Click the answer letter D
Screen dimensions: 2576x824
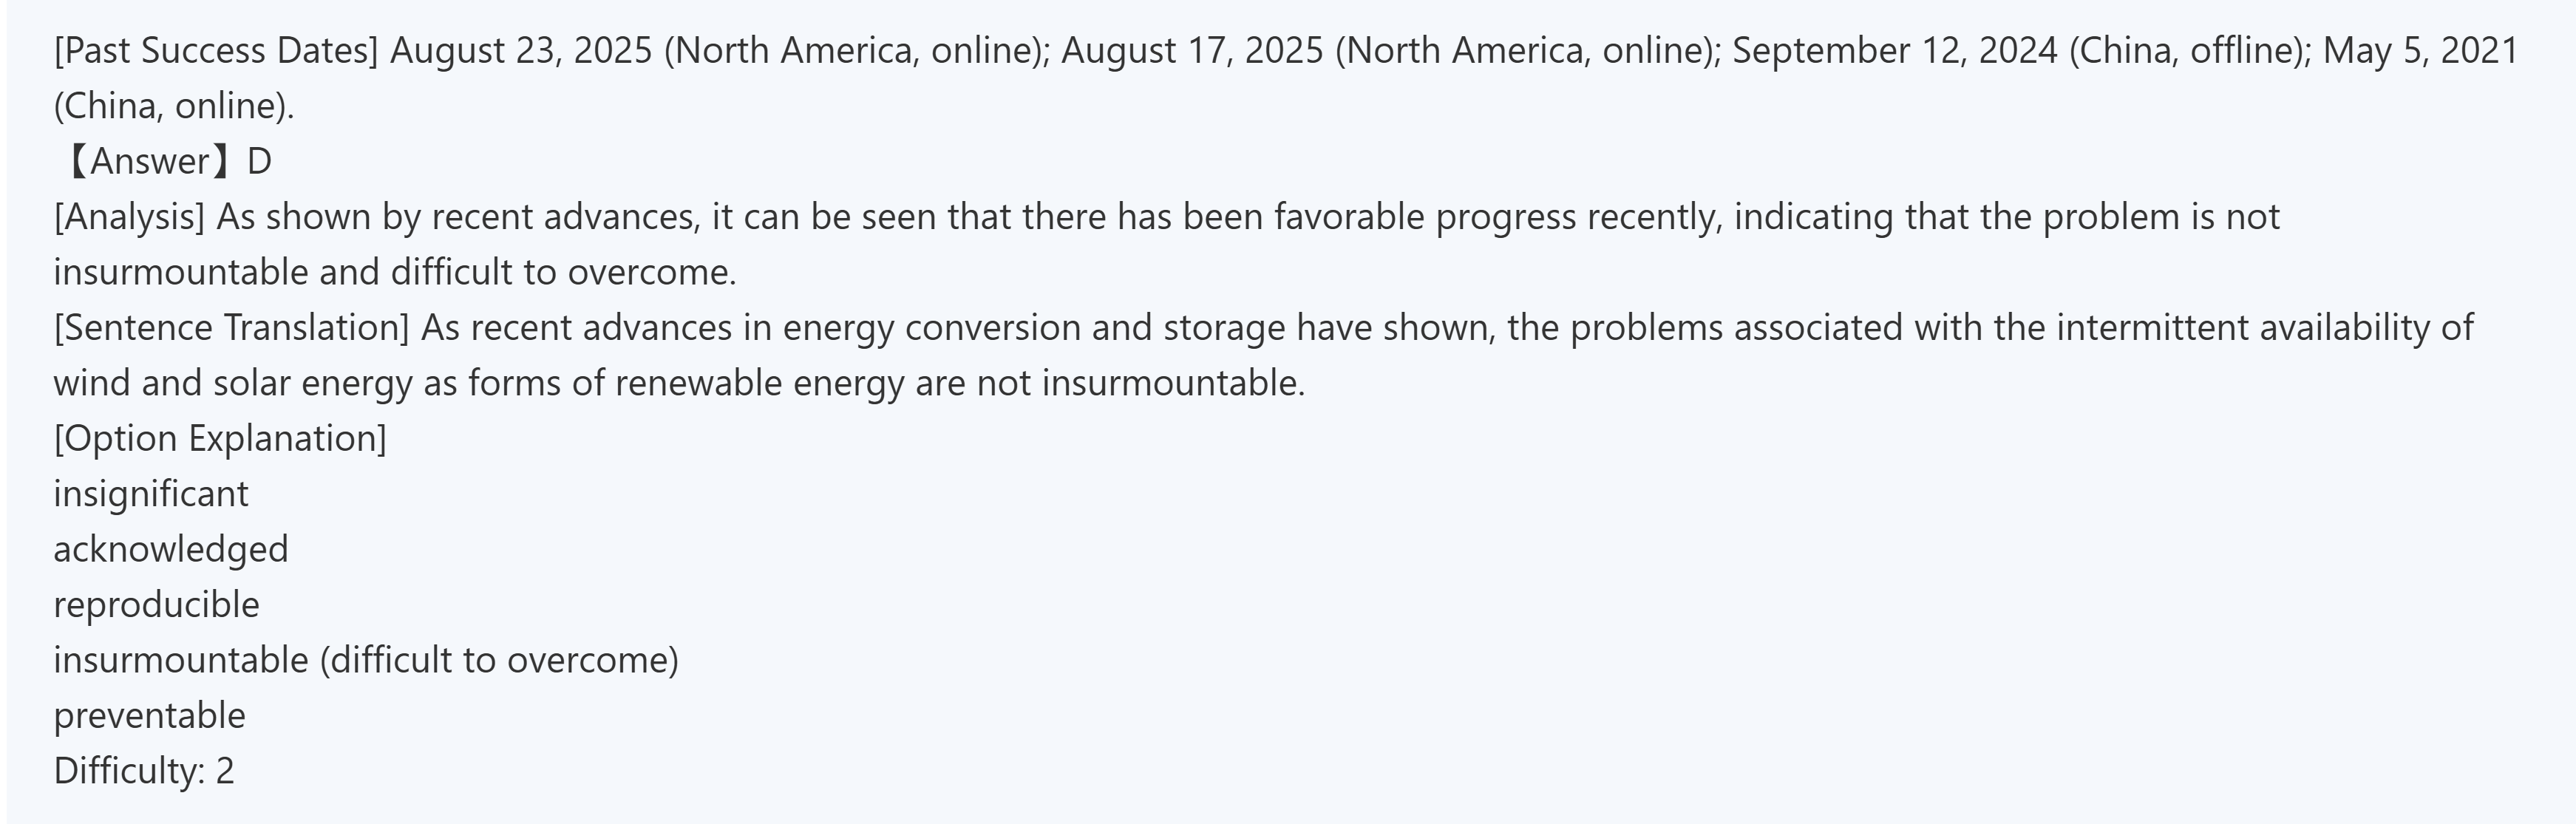(x=259, y=161)
